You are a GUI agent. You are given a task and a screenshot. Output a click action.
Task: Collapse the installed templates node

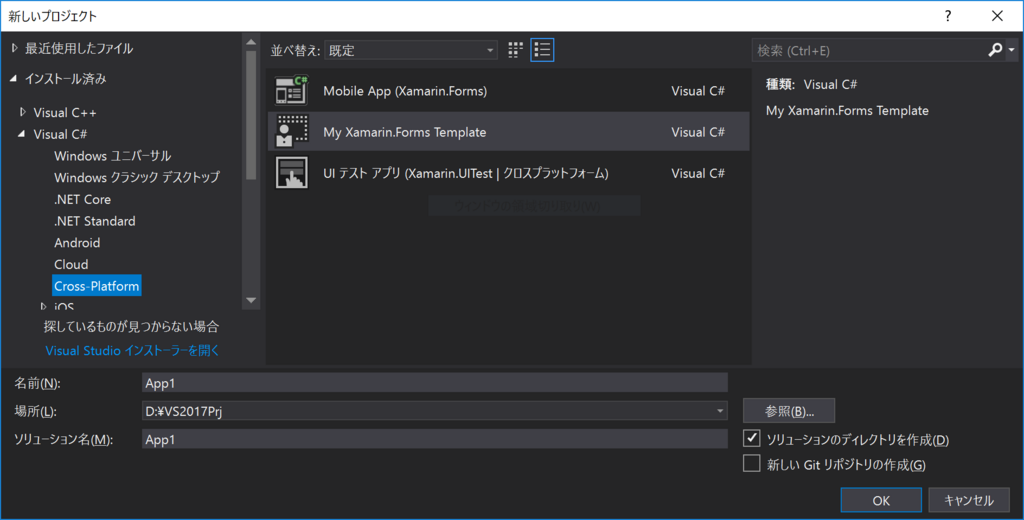pyautogui.click(x=14, y=78)
